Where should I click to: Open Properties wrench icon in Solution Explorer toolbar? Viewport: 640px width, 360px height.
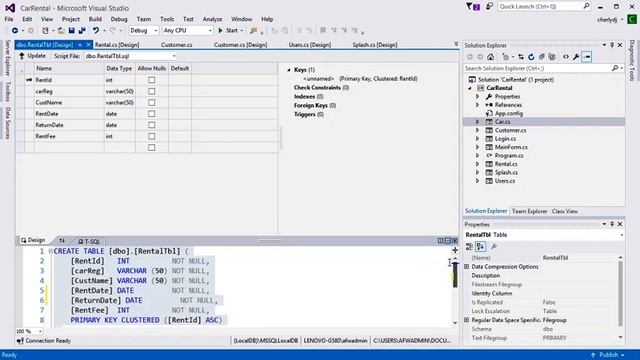[576, 57]
